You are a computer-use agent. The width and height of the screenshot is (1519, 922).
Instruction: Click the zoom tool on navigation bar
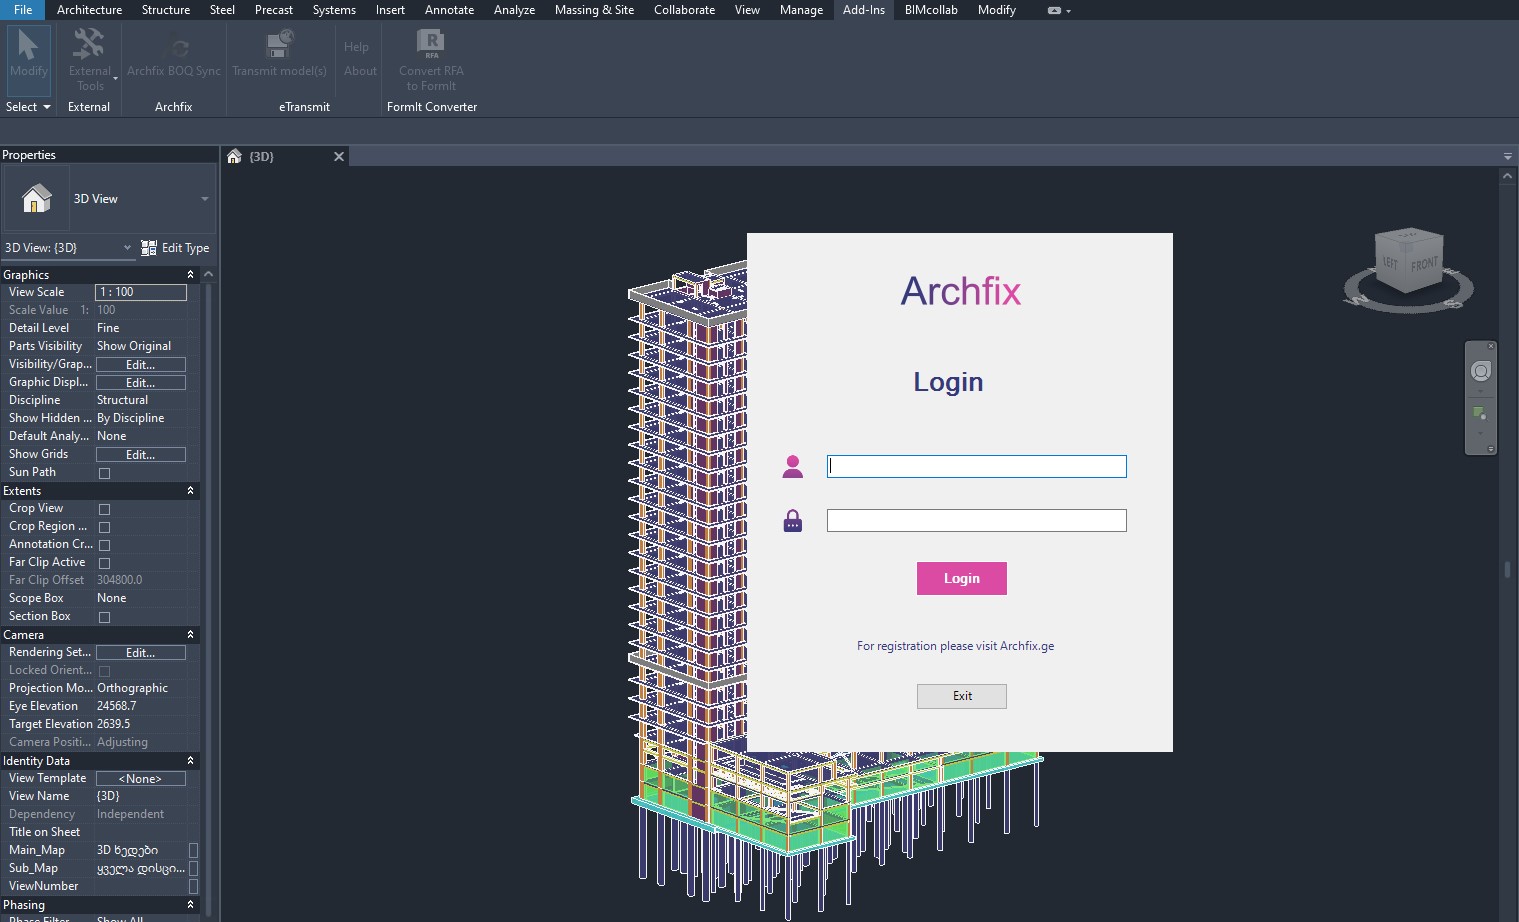[x=1480, y=413]
